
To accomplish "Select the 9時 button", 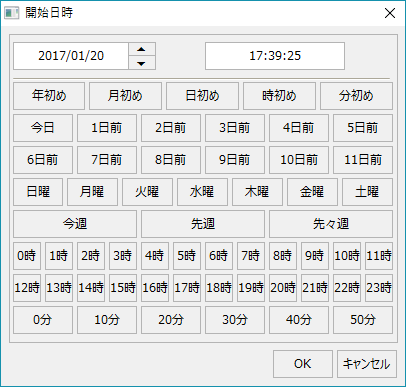I will click(x=315, y=256).
